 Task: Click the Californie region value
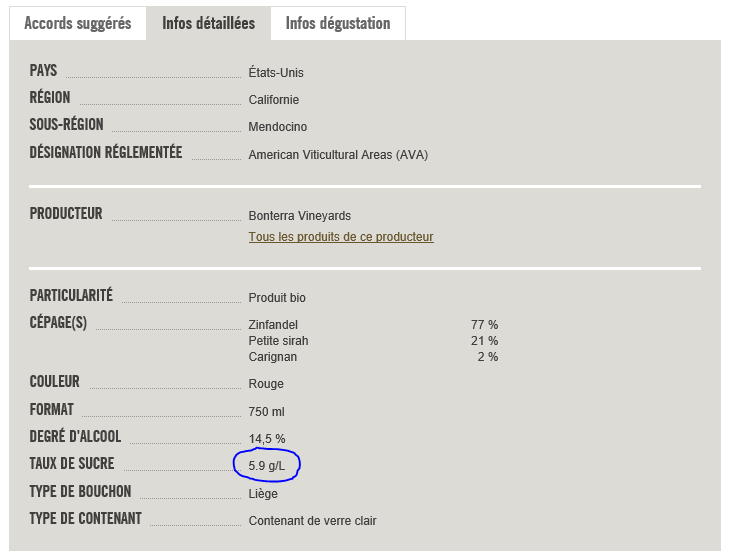click(x=274, y=100)
